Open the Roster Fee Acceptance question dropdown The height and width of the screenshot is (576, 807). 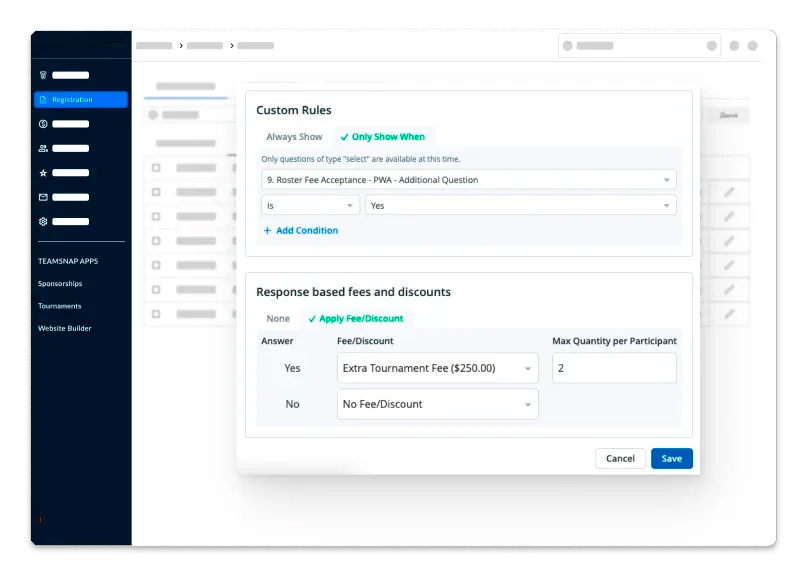coord(468,180)
